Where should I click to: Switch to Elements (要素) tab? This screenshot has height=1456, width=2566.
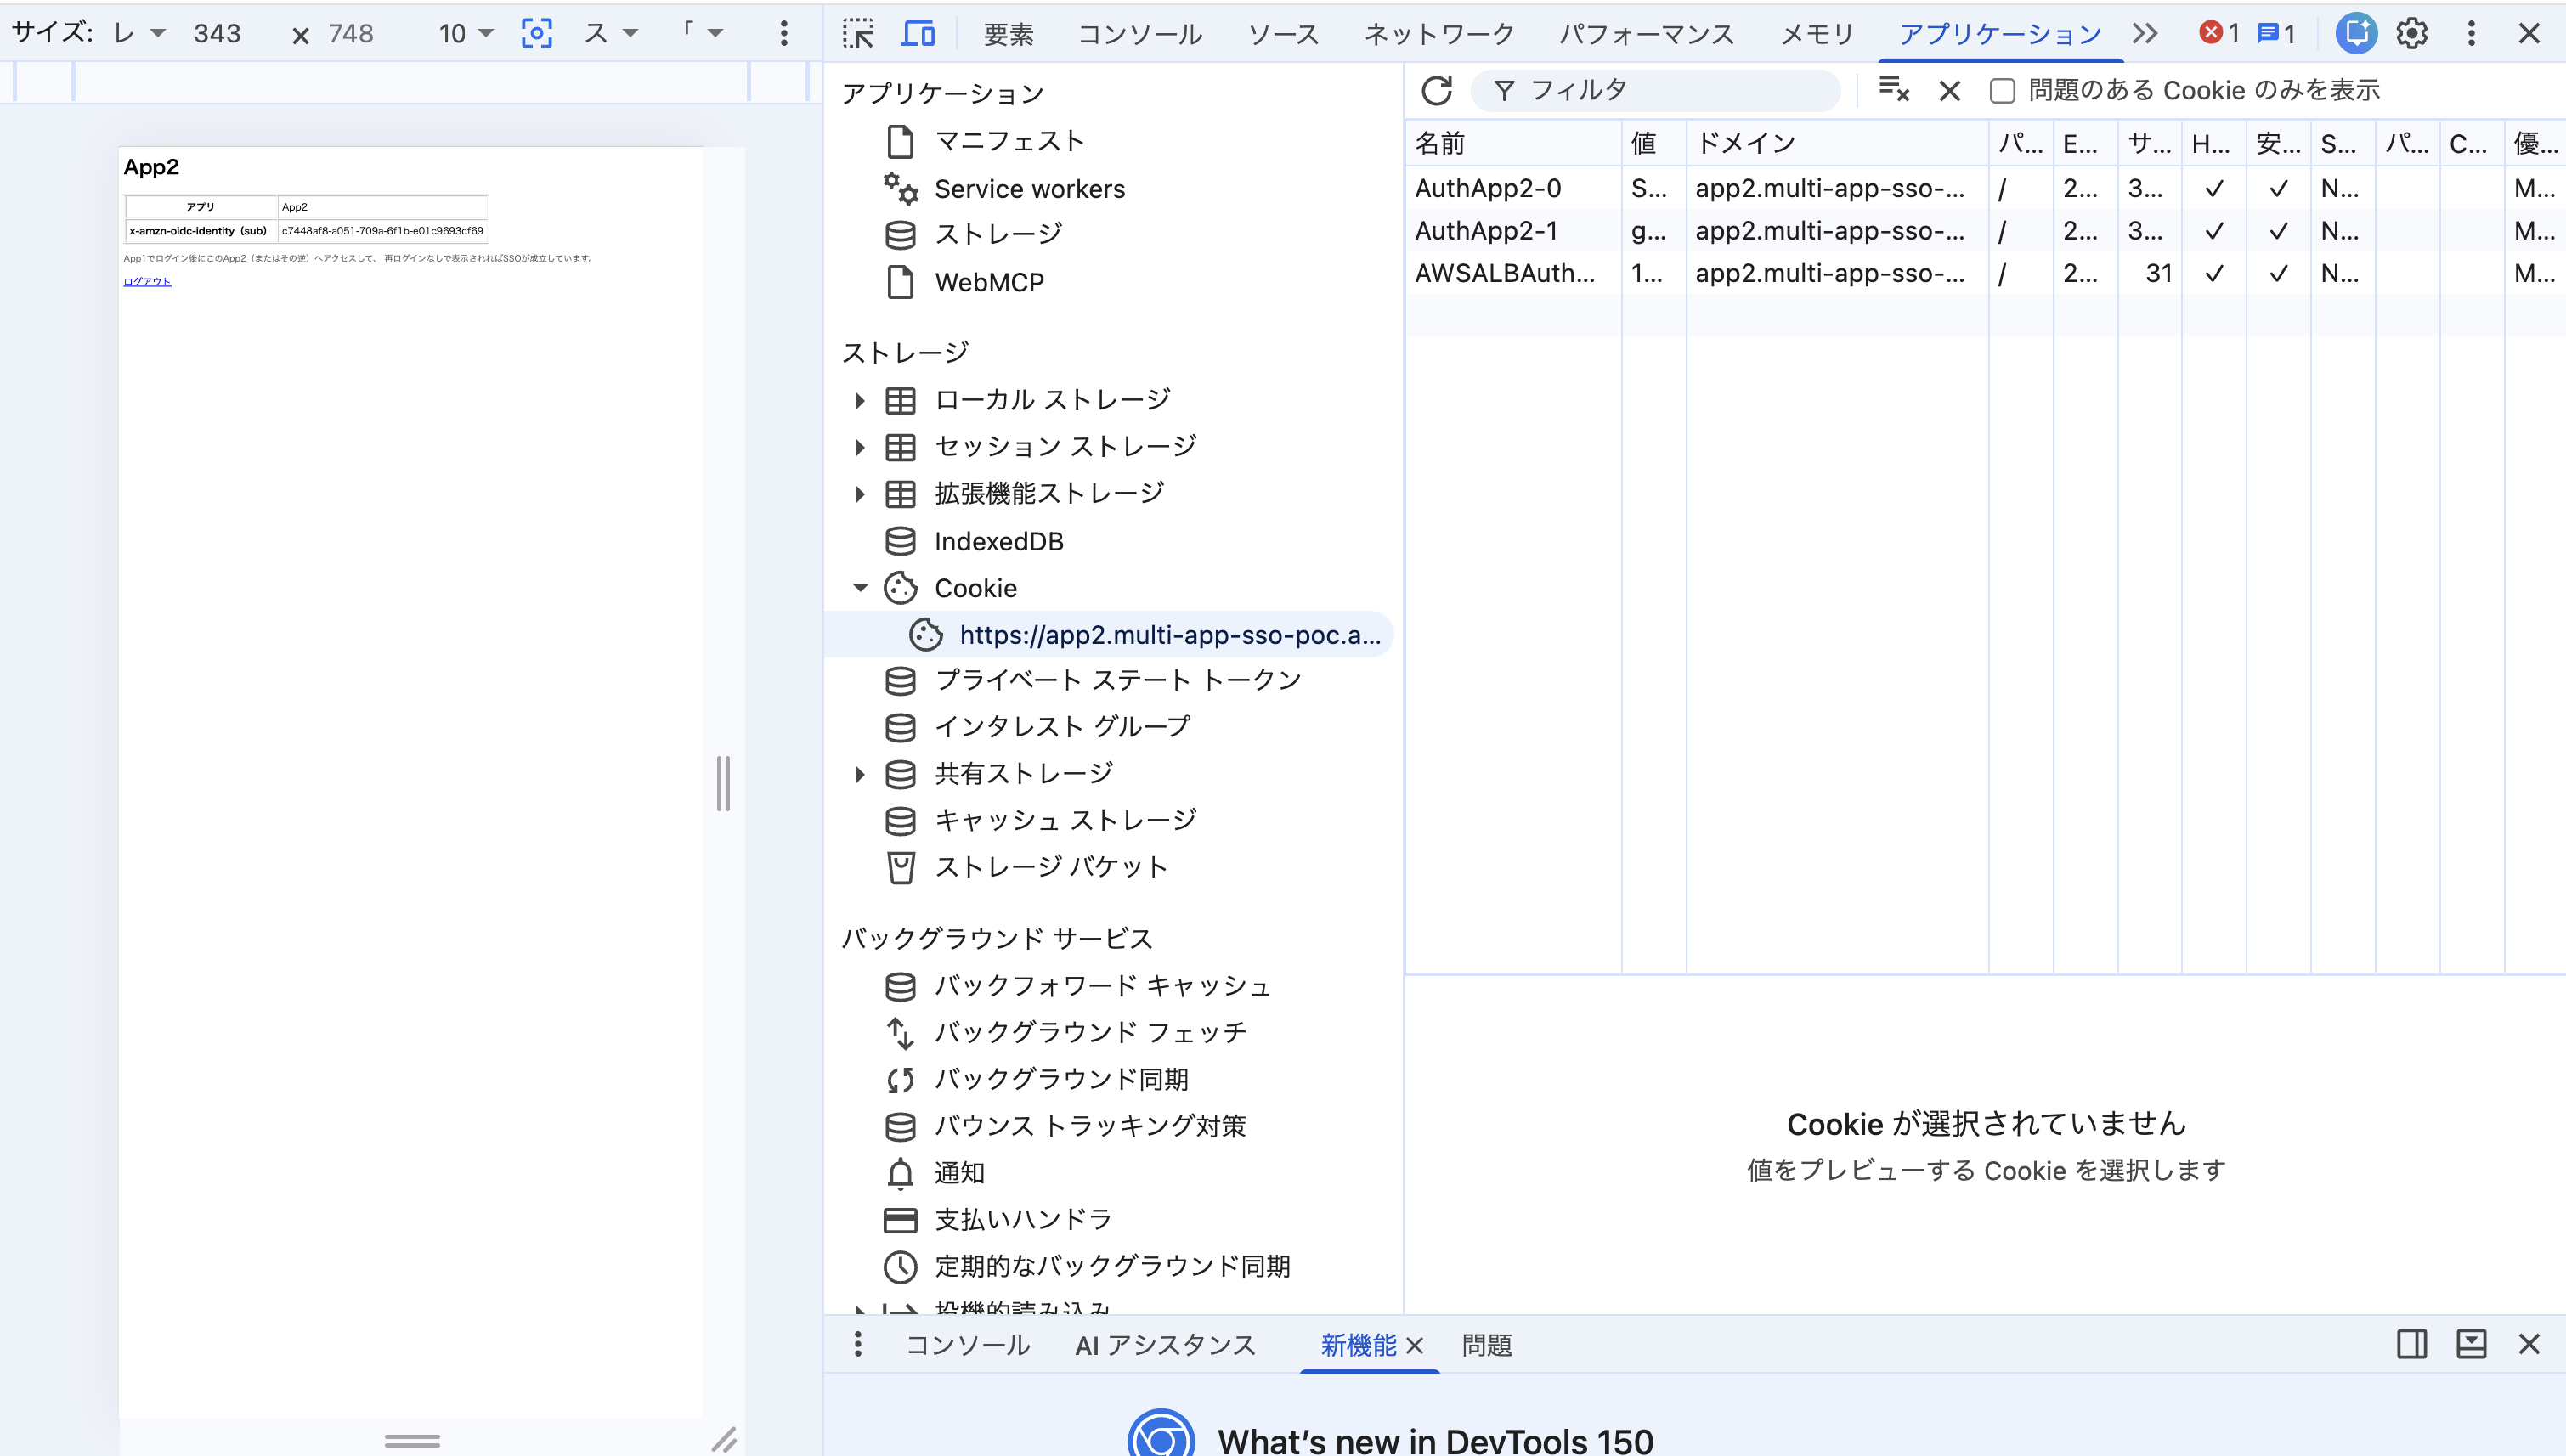click(x=1008, y=35)
